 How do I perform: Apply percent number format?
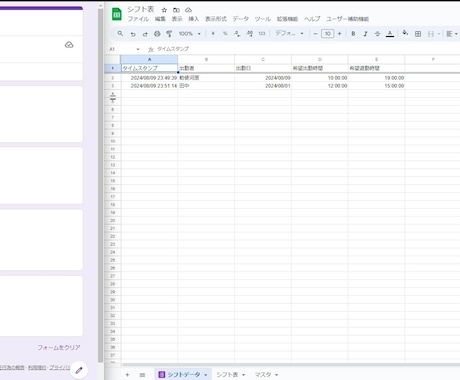tap(225, 34)
